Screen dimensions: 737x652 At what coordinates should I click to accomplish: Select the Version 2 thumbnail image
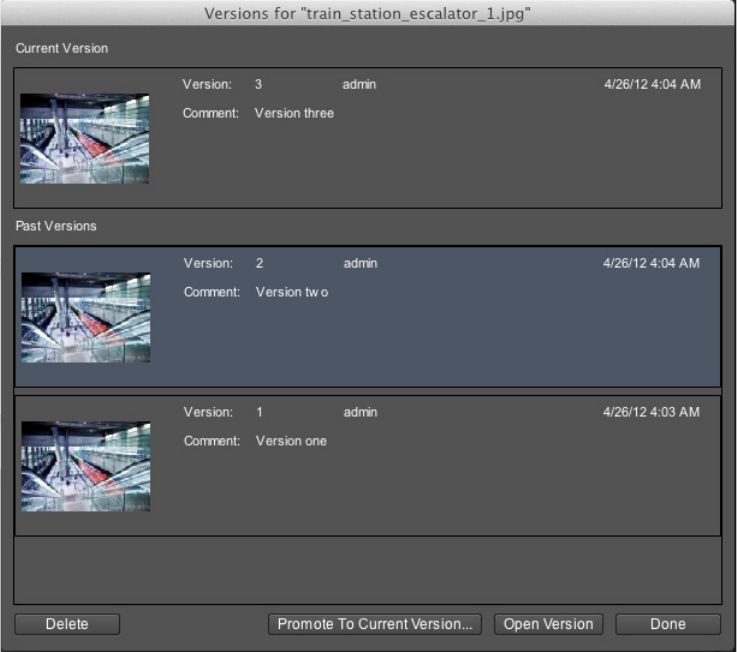[x=86, y=317]
